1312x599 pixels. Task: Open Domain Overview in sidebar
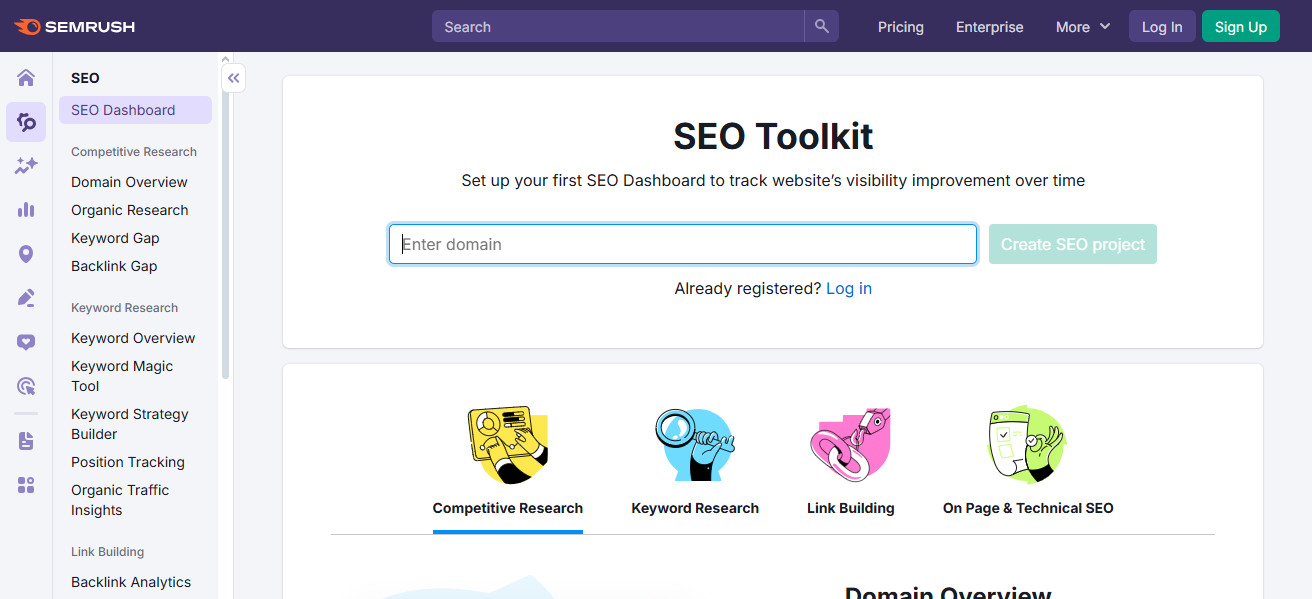coord(129,182)
